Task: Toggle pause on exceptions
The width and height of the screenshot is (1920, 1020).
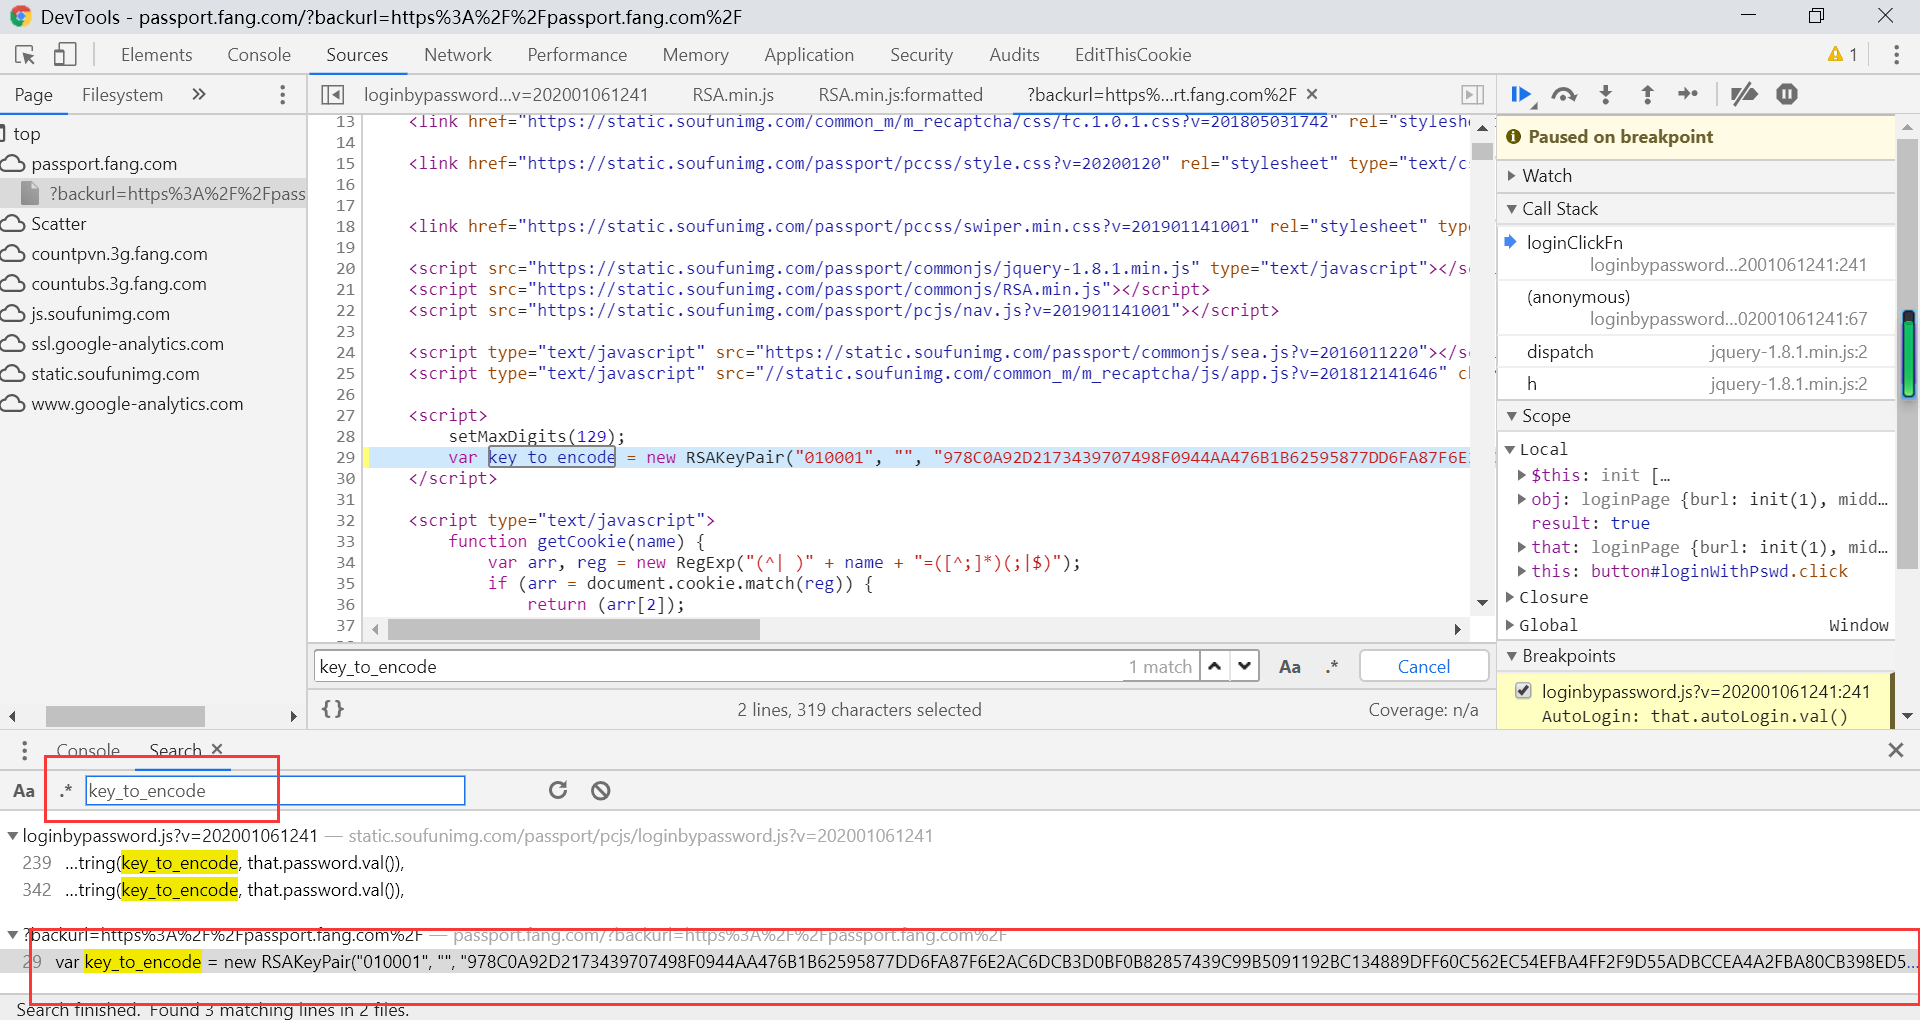Action: 1787,94
